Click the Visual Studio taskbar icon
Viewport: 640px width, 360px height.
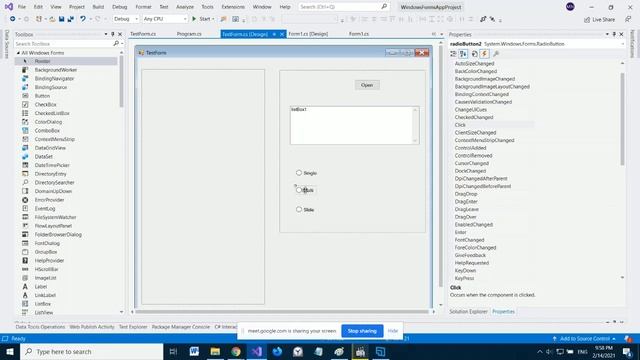tap(257, 351)
